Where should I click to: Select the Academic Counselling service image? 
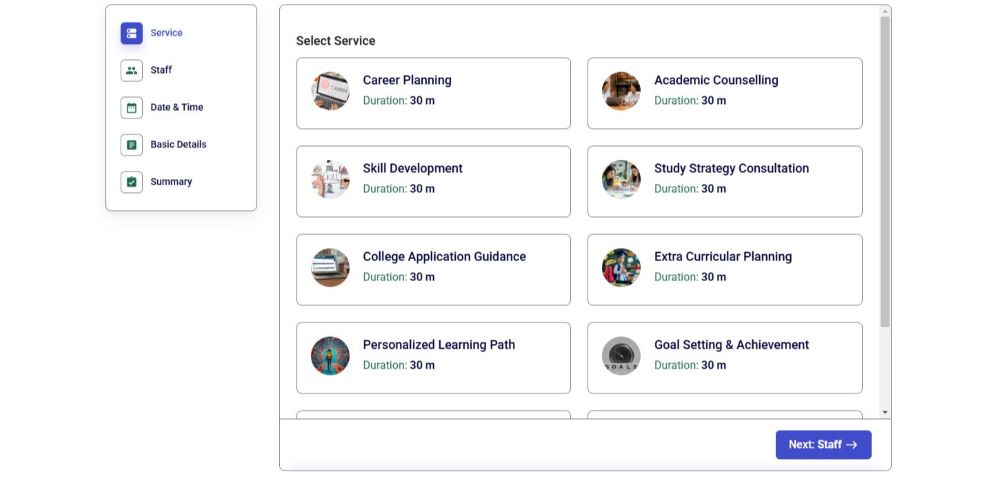point(621,91)
